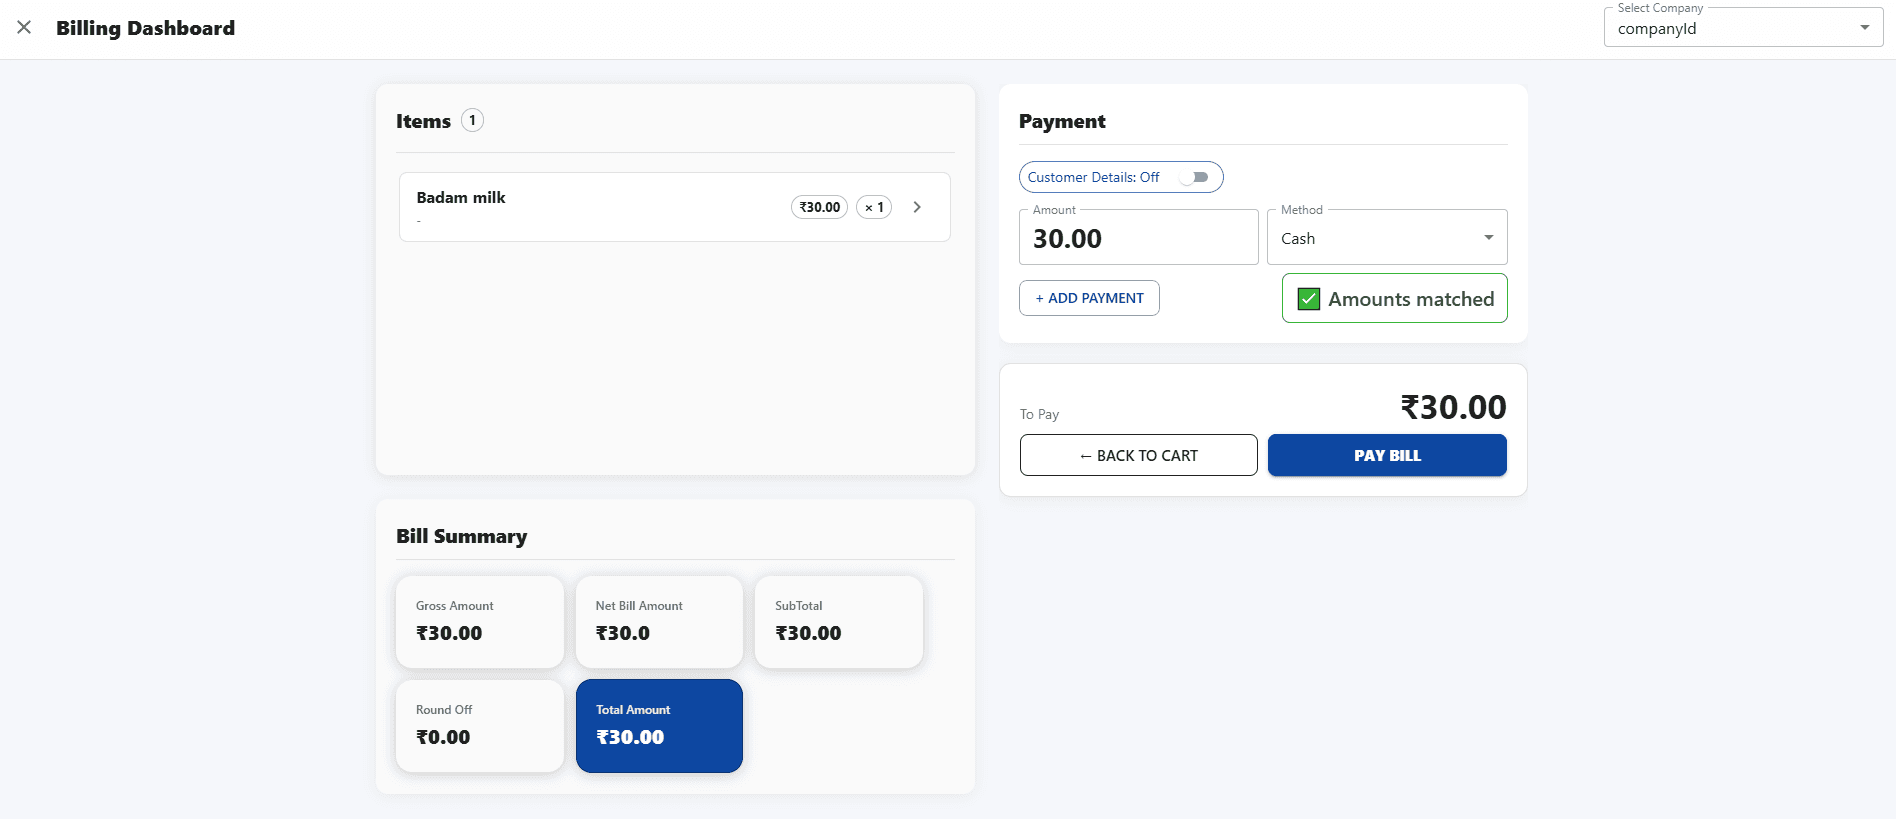Click the ₹30.00 price badge on Badam milk
Image resolution: width=1896 pixels, height=819 pixels.
pyautogui.click(x=818, y=206)
